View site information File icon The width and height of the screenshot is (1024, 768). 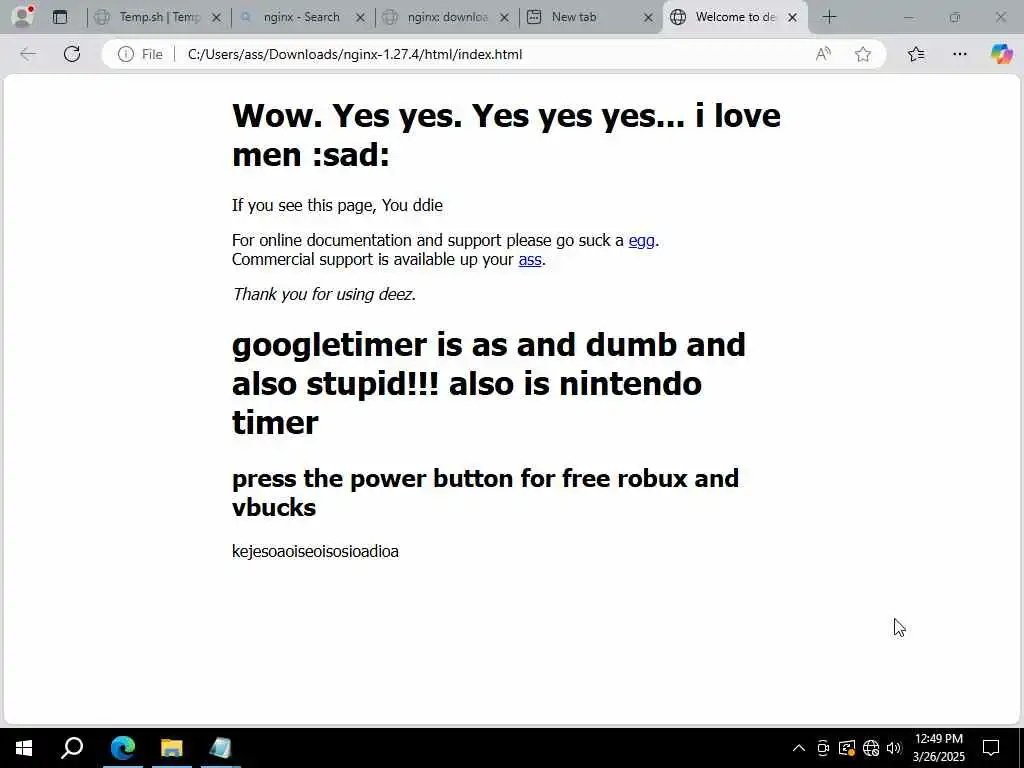(140, 54)
